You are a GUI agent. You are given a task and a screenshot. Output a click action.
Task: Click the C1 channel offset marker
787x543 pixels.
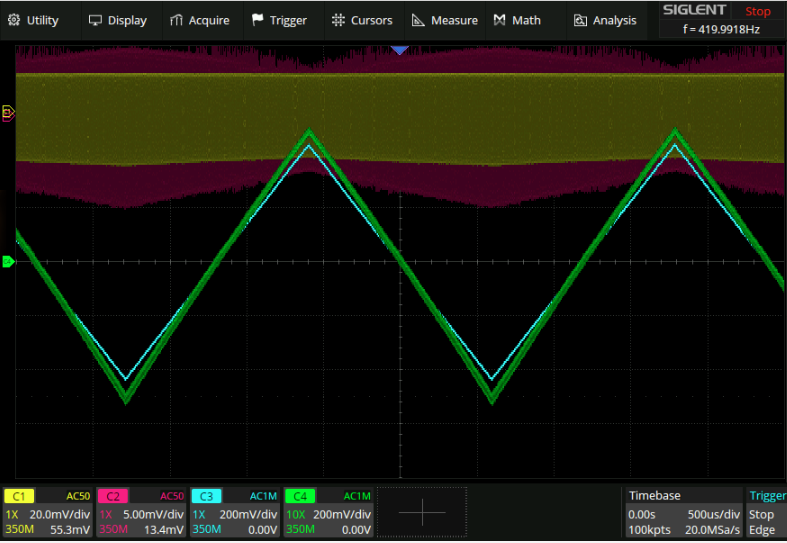point(9,113)
